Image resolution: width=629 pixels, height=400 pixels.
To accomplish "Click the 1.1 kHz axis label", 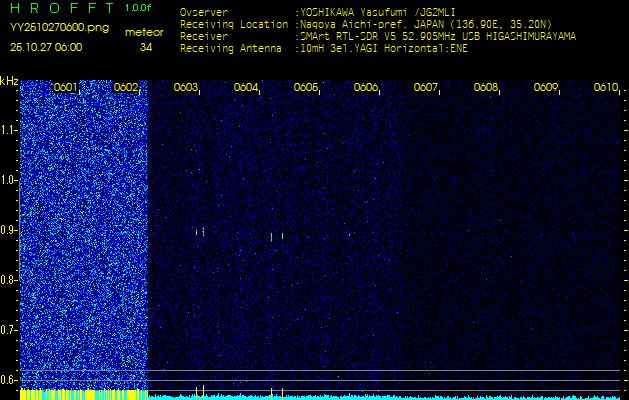I will [x=8, y=130].
